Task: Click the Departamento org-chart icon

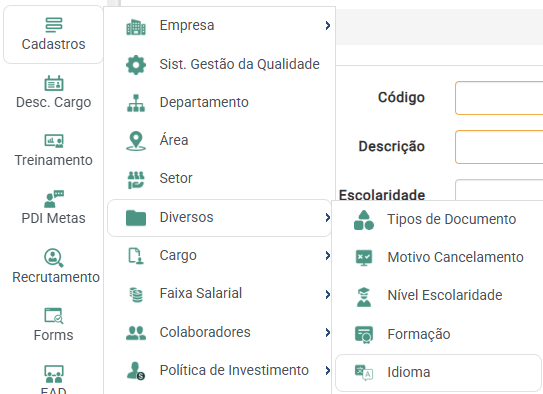Action: tap(136, 103)
